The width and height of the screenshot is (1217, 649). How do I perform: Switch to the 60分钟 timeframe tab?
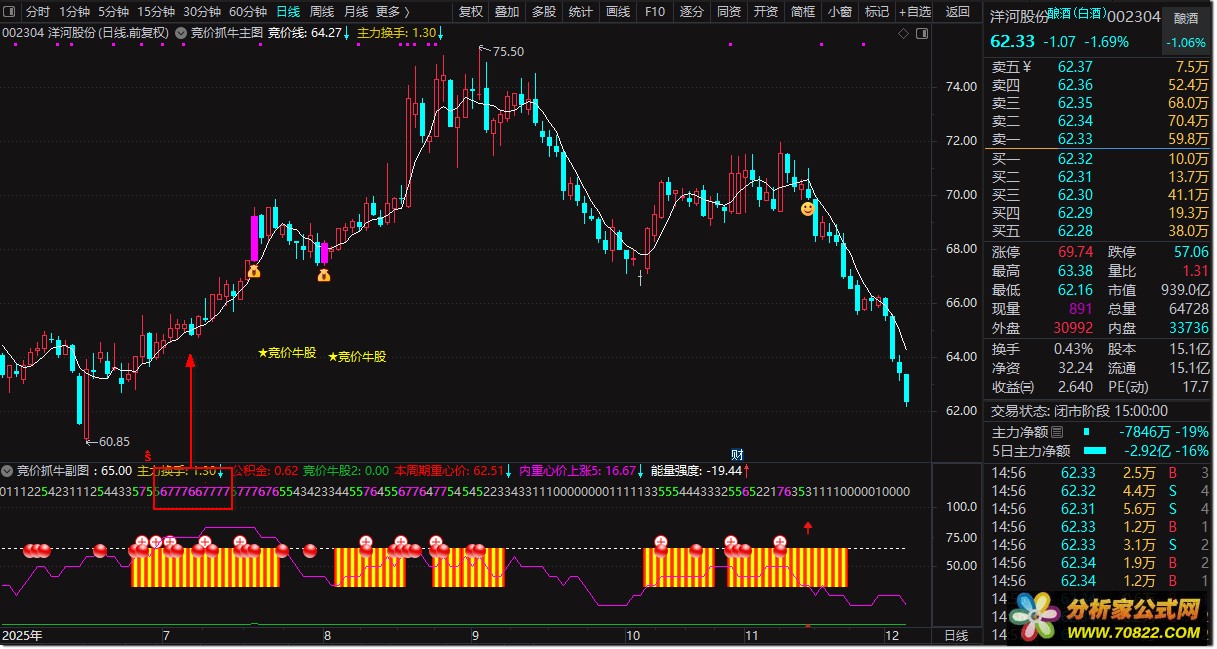(x=247, y=12)
